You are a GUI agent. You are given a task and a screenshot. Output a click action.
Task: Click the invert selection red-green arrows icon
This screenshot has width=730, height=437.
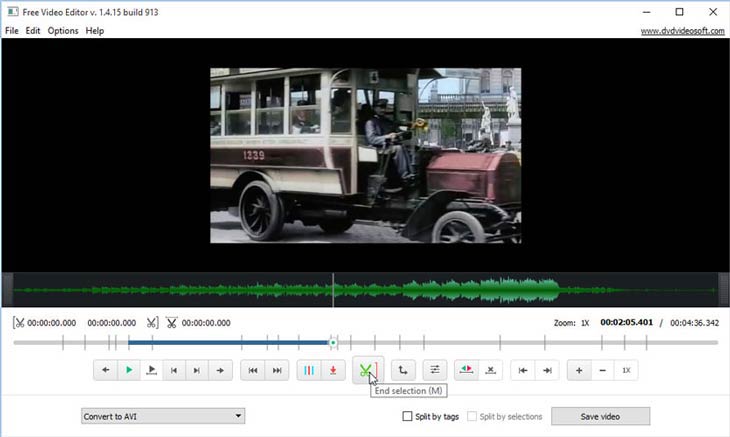point(466,370)
